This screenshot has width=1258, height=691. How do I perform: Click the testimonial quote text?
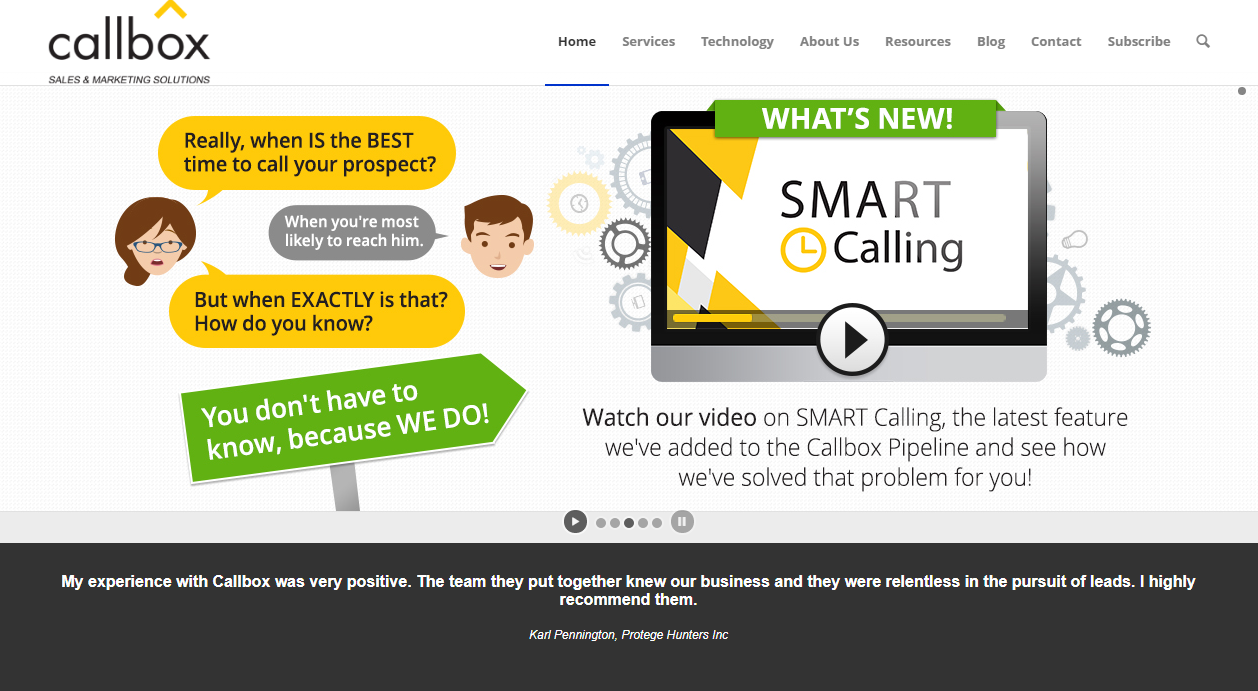tap(628, 590)
